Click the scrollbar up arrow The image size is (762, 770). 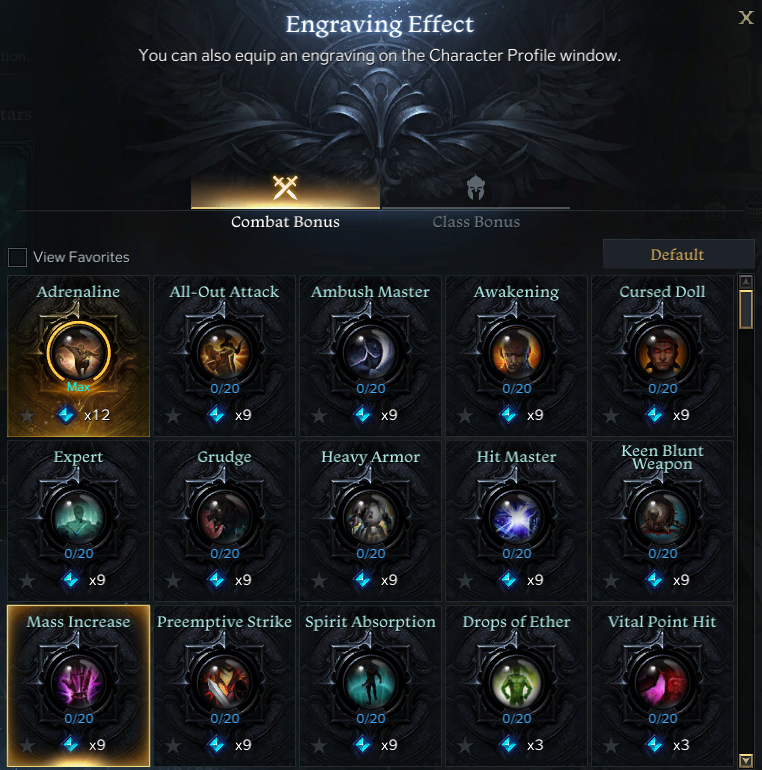[746, 281]
